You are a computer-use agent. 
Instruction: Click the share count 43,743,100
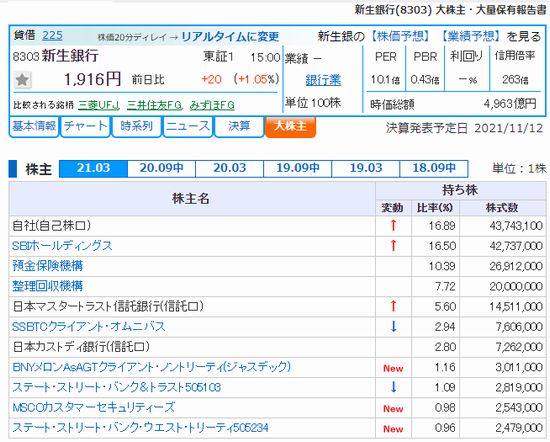[516, 226]
